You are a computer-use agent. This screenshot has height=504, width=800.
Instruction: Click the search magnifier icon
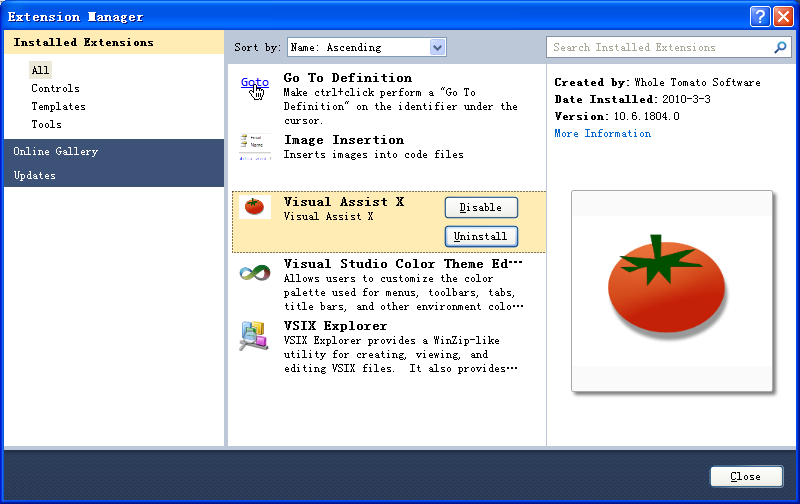coord(780,47)
